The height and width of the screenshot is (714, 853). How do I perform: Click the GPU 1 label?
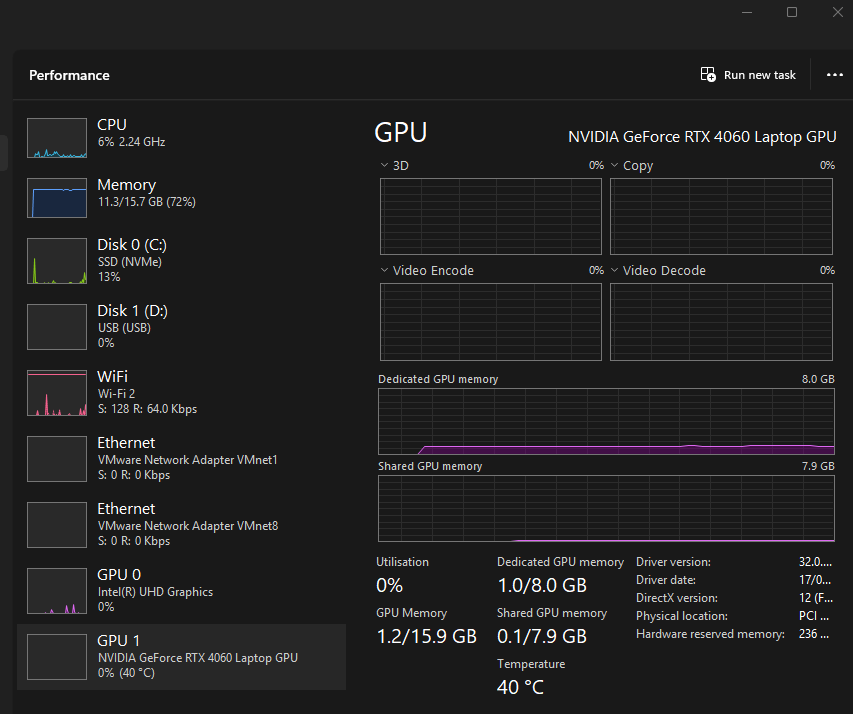coord(119,641)
